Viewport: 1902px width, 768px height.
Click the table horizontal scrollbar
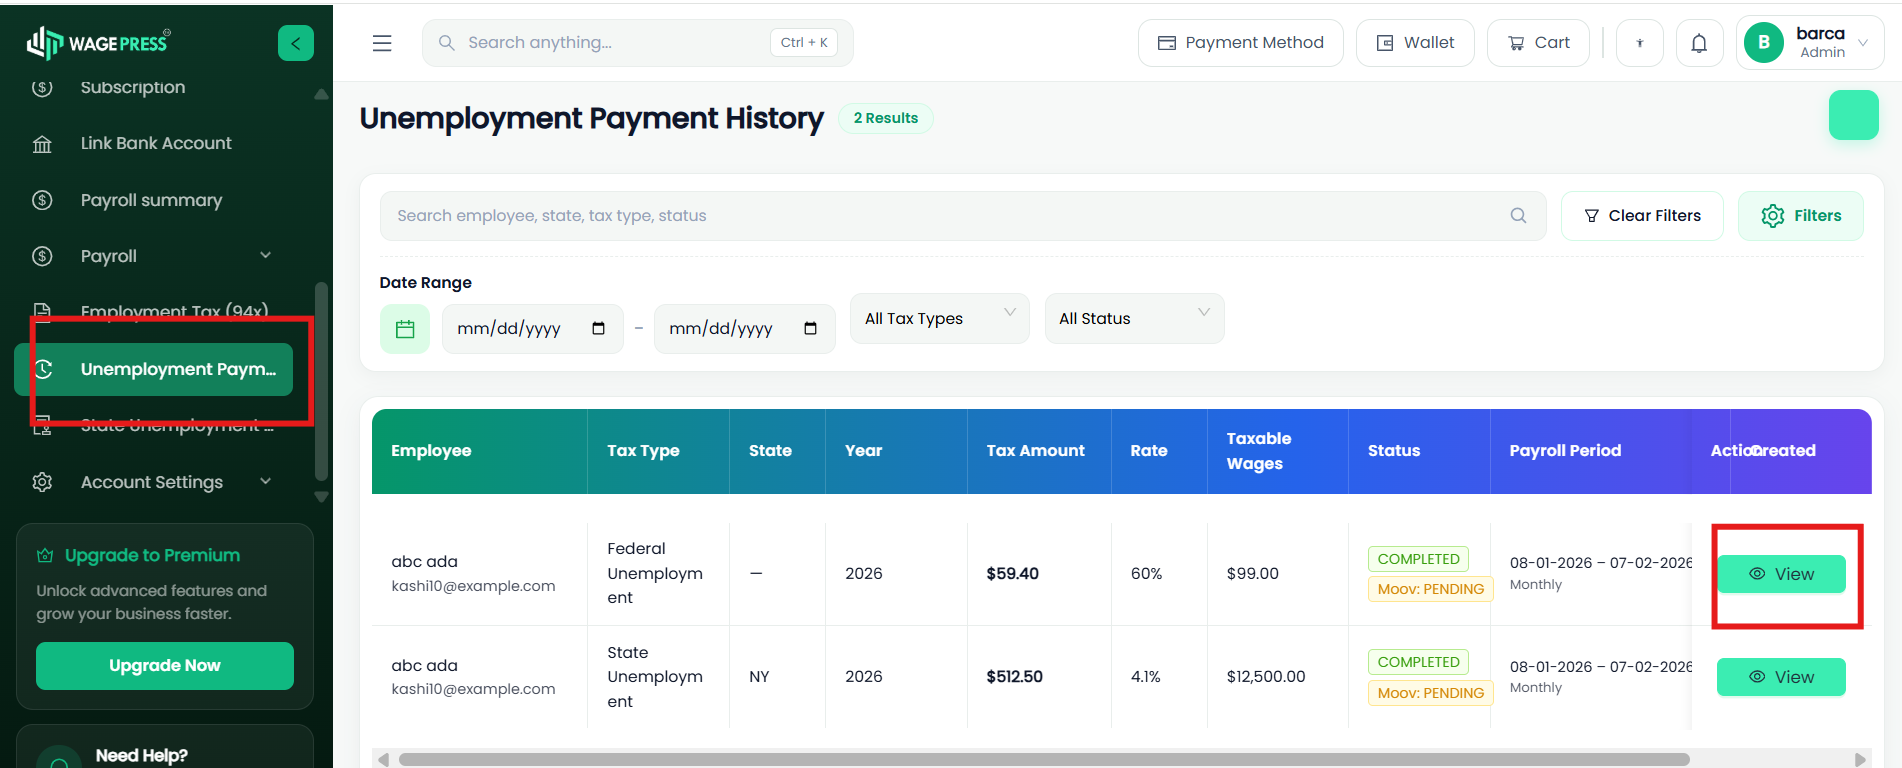(x=1044, y=759)
